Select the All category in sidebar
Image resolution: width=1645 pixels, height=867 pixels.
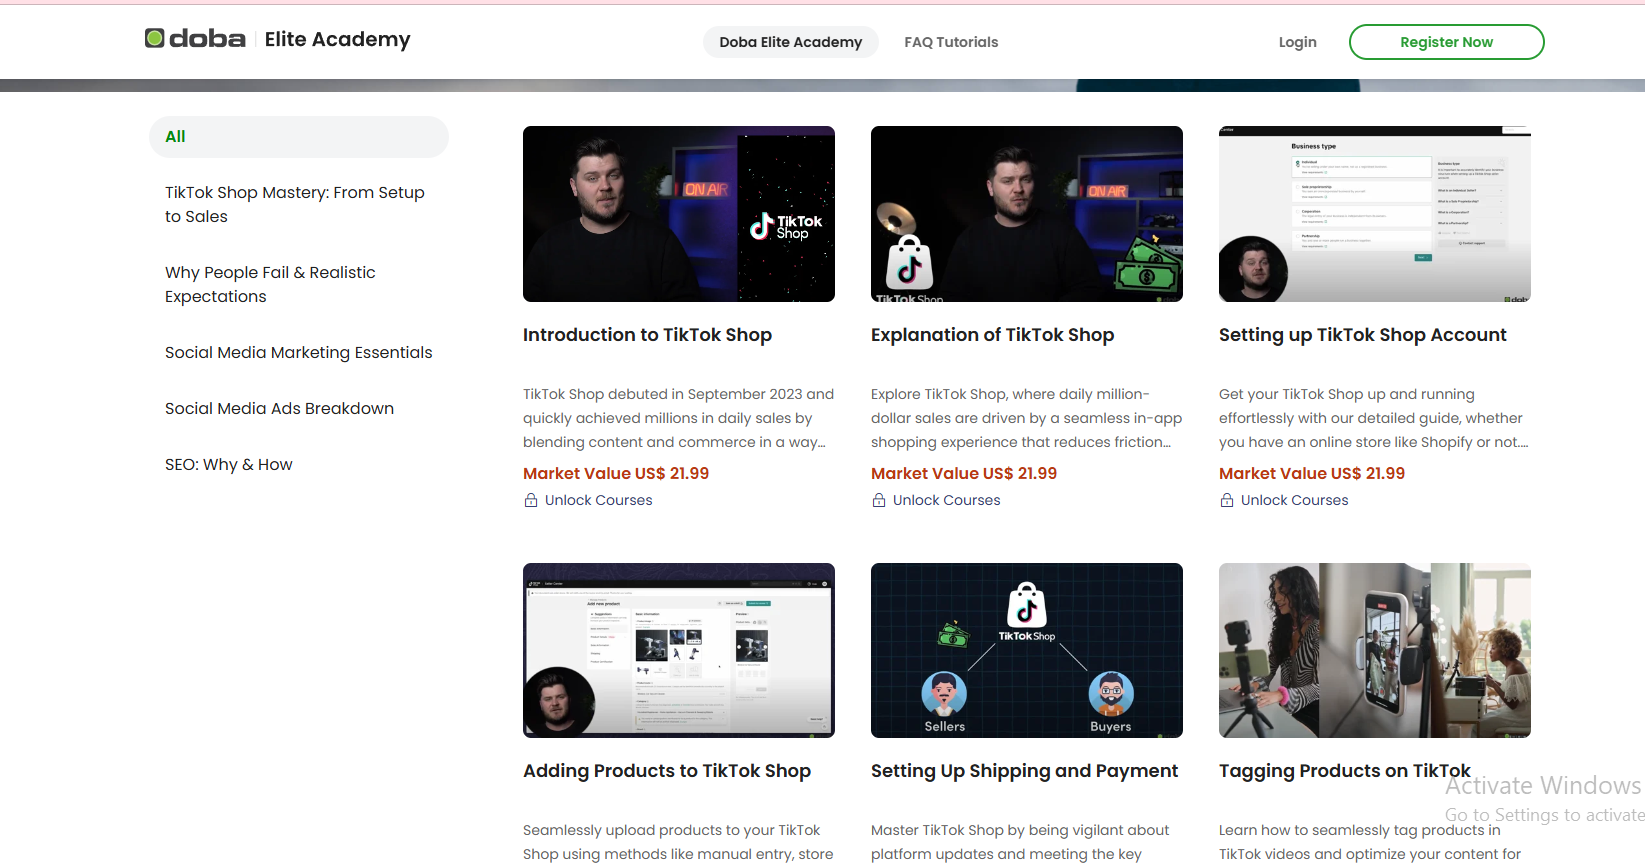click(299, 136)
